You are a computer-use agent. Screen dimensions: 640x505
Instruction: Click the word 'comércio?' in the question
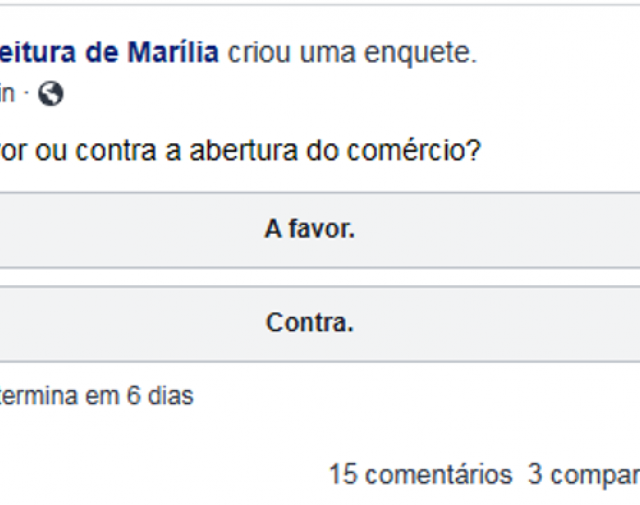414,151
